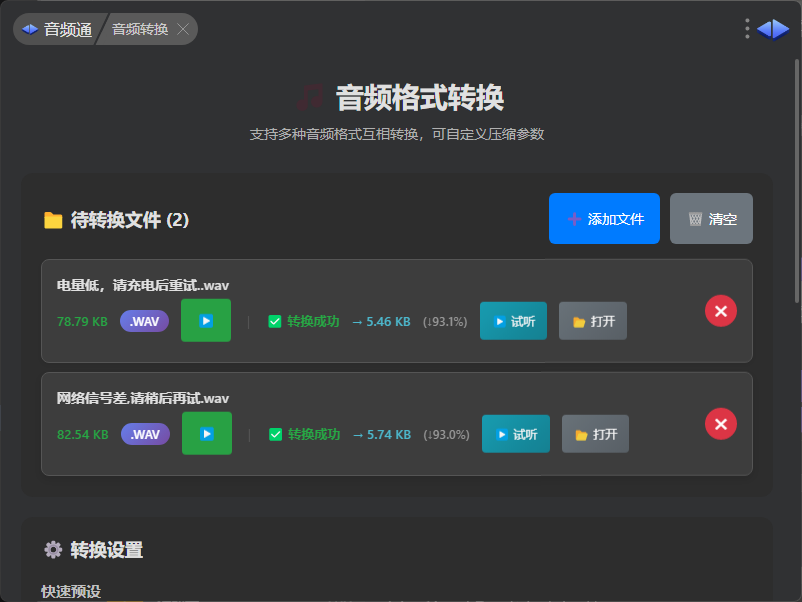This screenshot has width=802, height=602.
Task: Click the music note icon by title
Action: pos(310,98)
